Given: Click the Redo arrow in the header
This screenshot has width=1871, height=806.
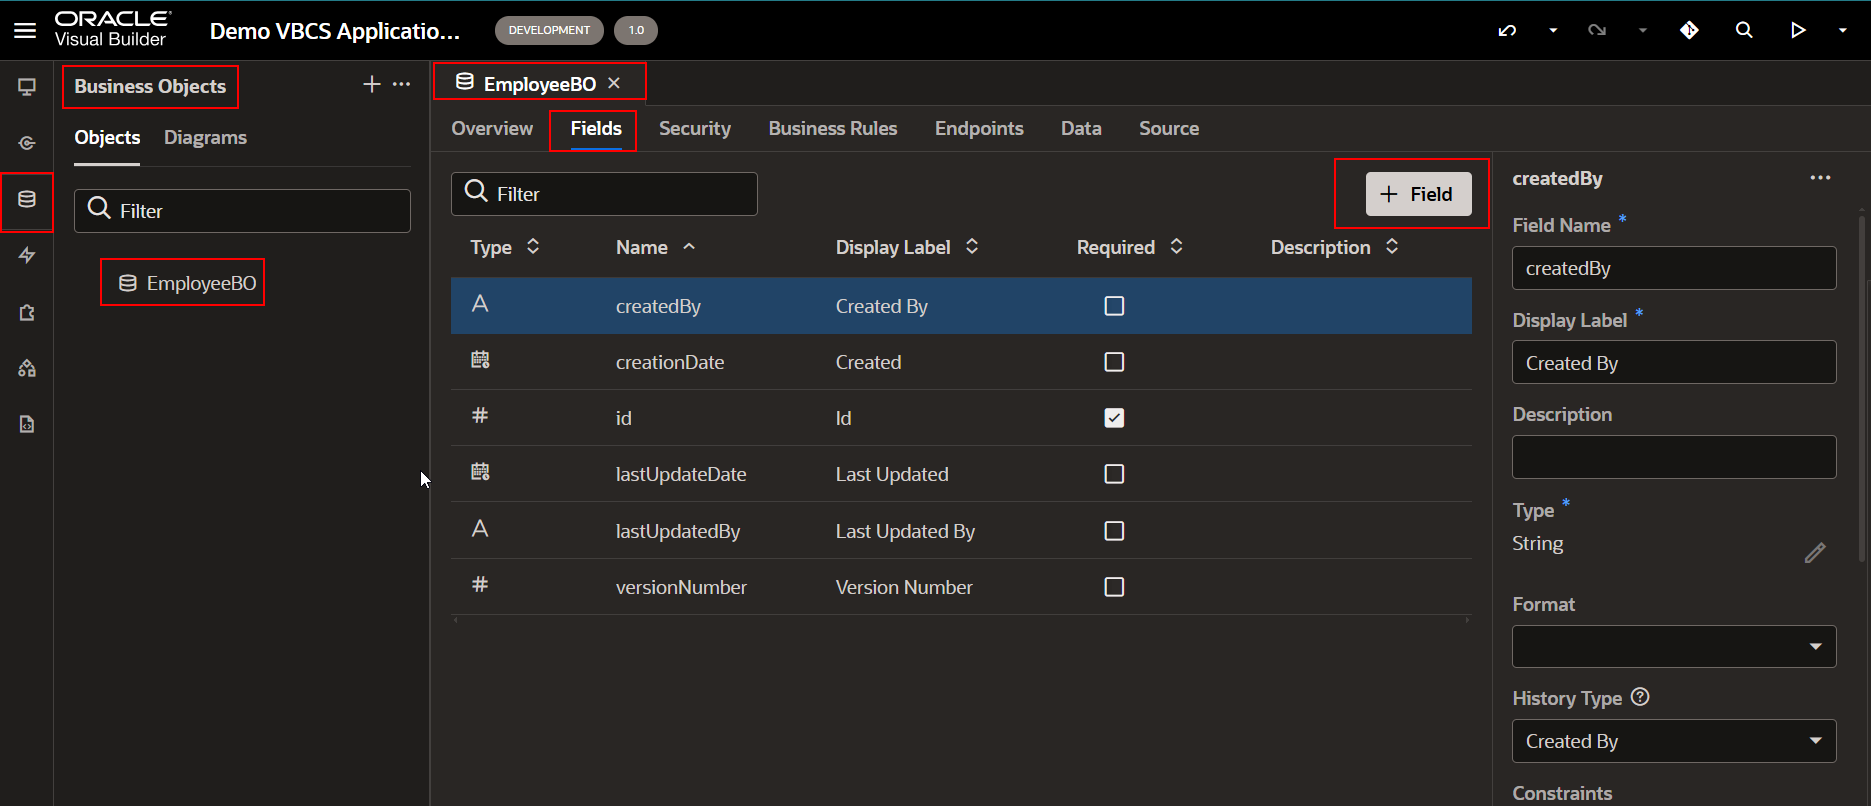Looking at the screenshot, I should tap(1597, 30).
